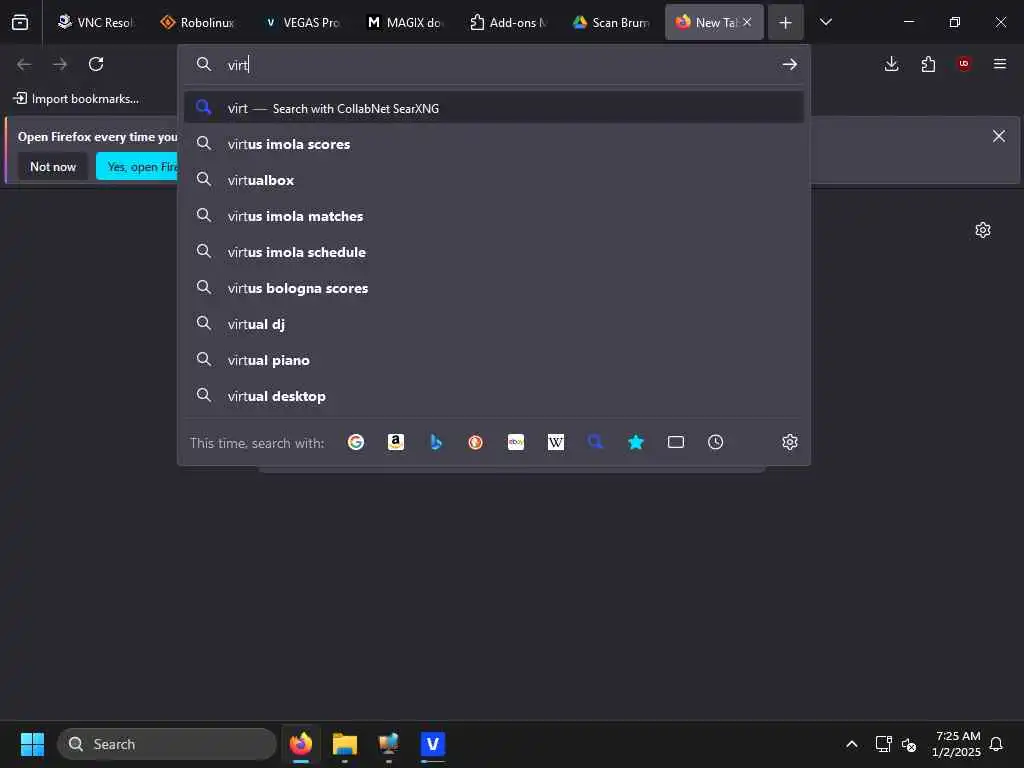Personalize new tab gear icon
Viewport: 1024px width, 768px height.
point(983,230)
